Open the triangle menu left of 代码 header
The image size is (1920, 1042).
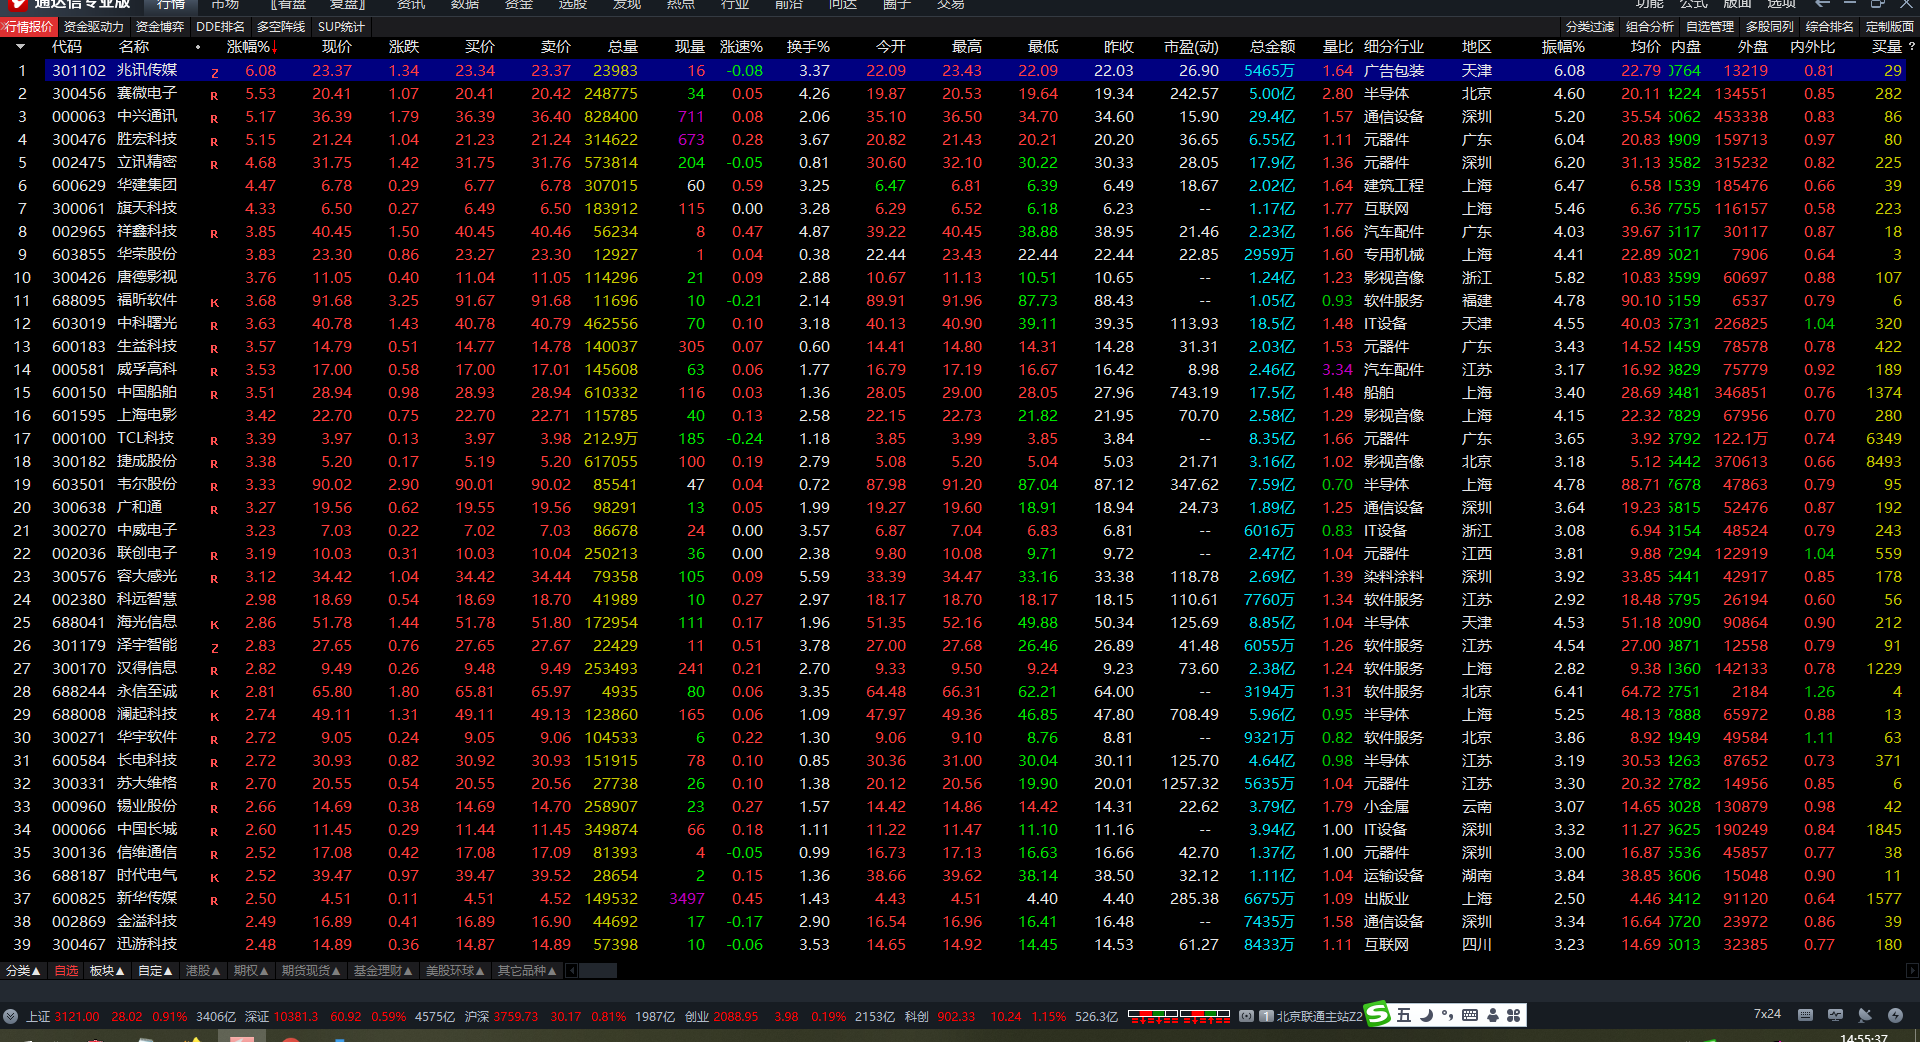tap(20, 47)
